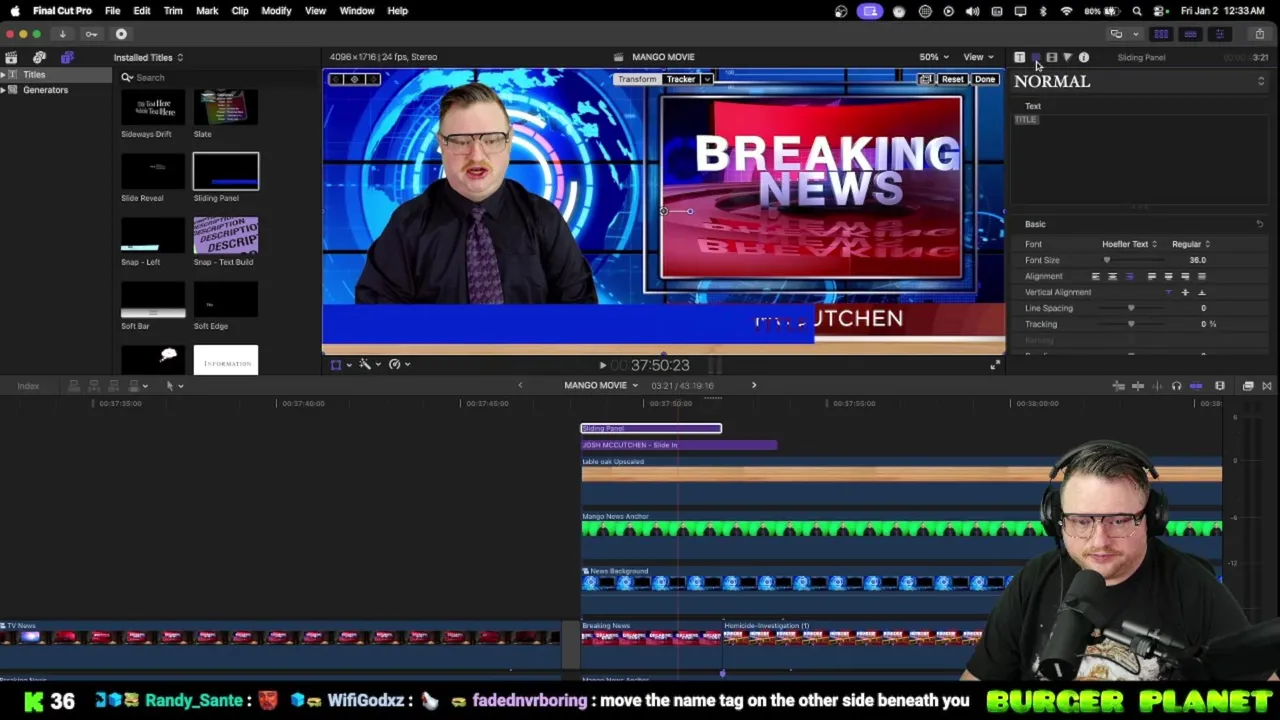Toggle the skimming button in timeline
This screenshot has height=720, width=1280.
(x=1138, y=386)
